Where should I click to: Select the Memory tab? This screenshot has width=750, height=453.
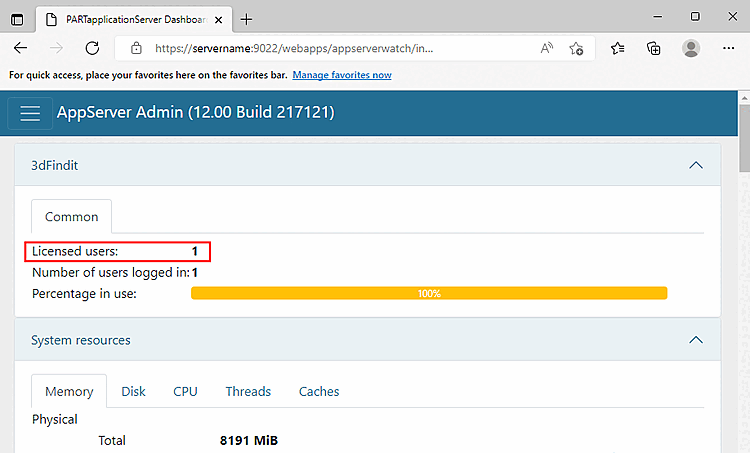point(69,391)
